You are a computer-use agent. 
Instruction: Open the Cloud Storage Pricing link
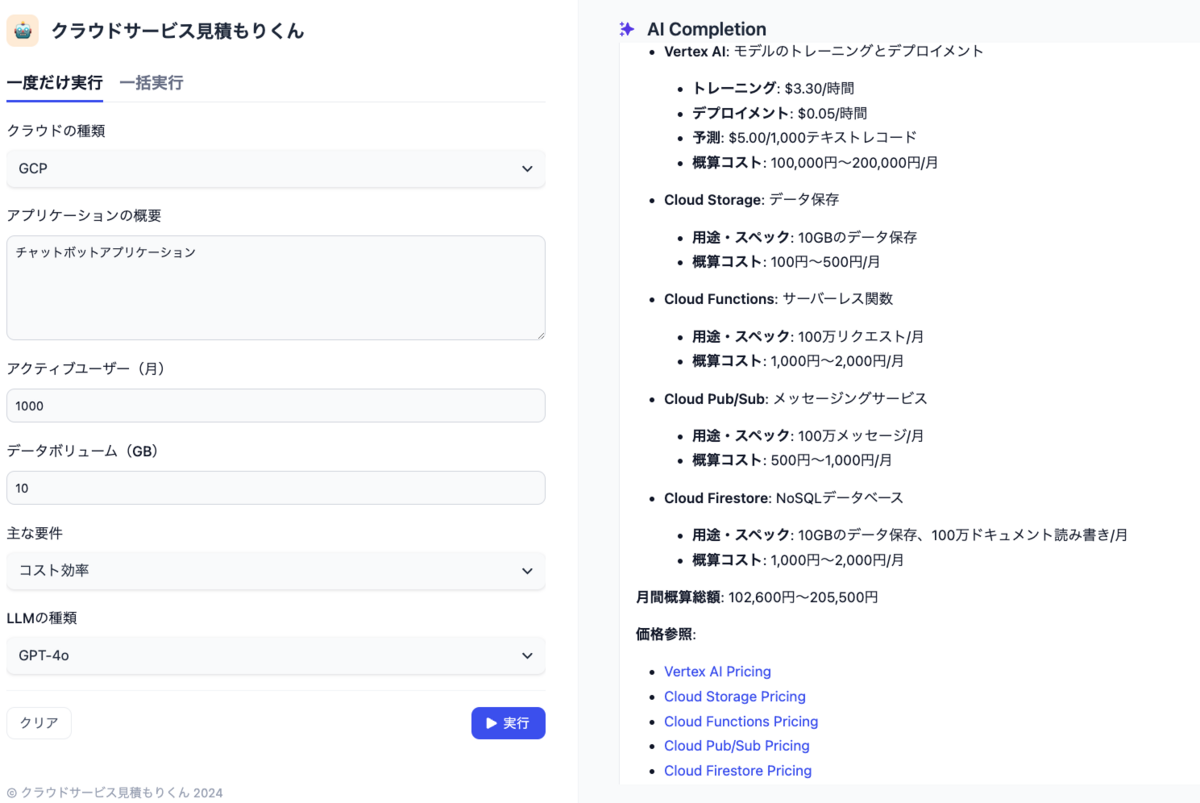pos(735,696)
